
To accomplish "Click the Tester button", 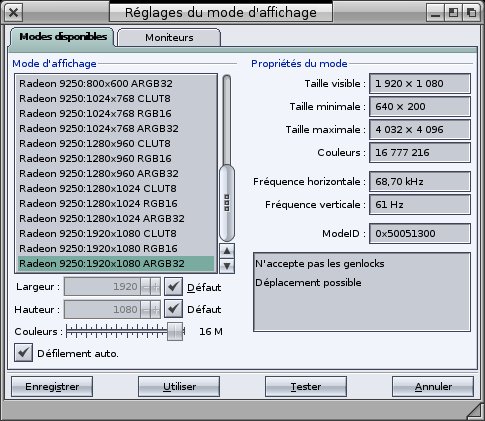I will pos(306,387).
